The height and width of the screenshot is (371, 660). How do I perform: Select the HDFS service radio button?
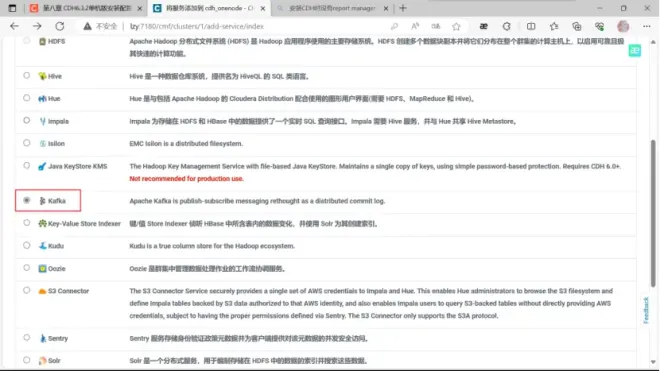(x=27, y=41)
